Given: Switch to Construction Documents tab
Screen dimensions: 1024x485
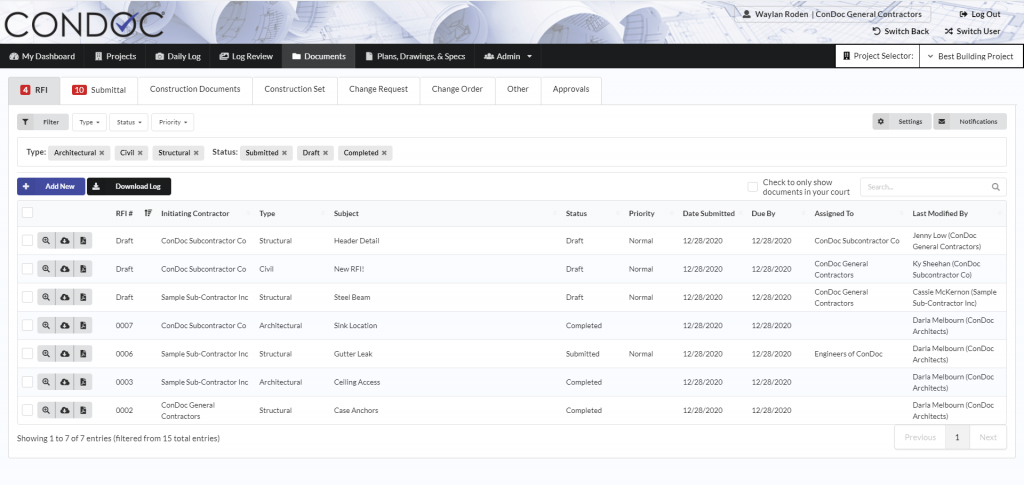Looking at the screenshot, I should tap(195, 89).
